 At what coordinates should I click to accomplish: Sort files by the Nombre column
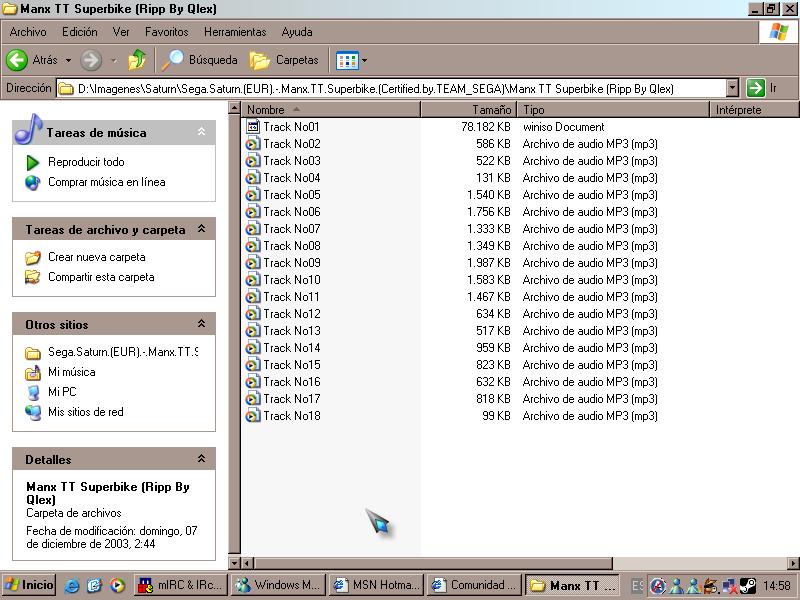331,110
